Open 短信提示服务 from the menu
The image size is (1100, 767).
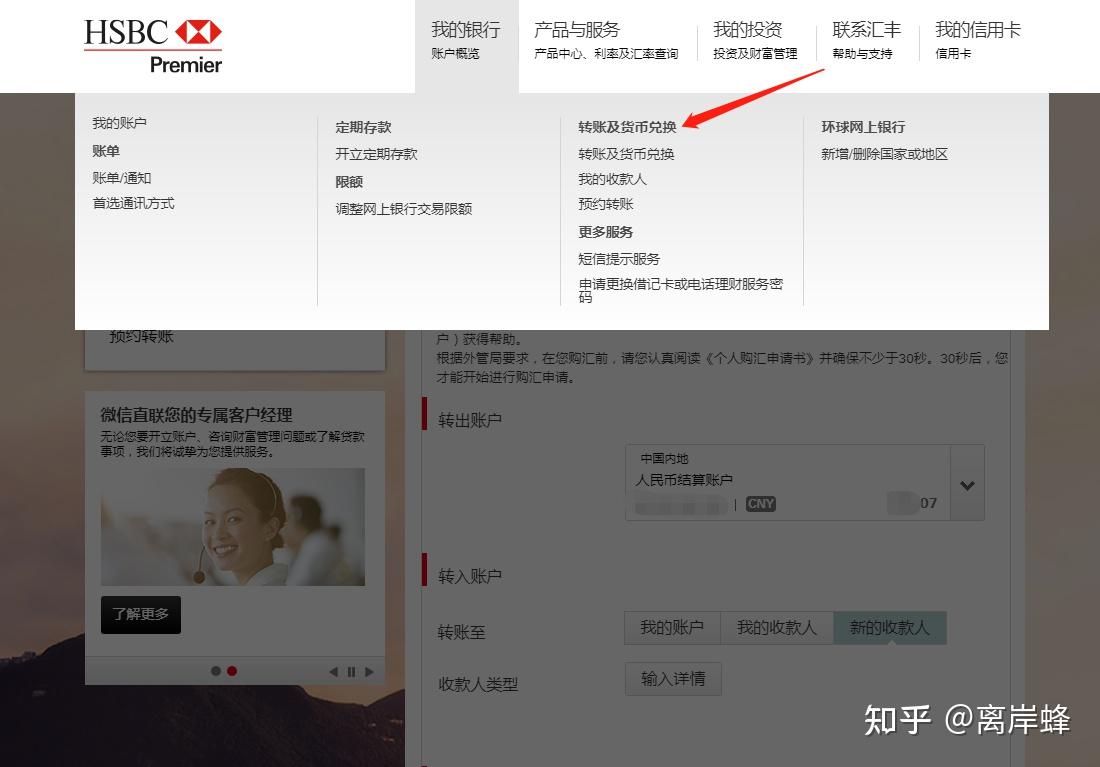click(x=620, y=259)
